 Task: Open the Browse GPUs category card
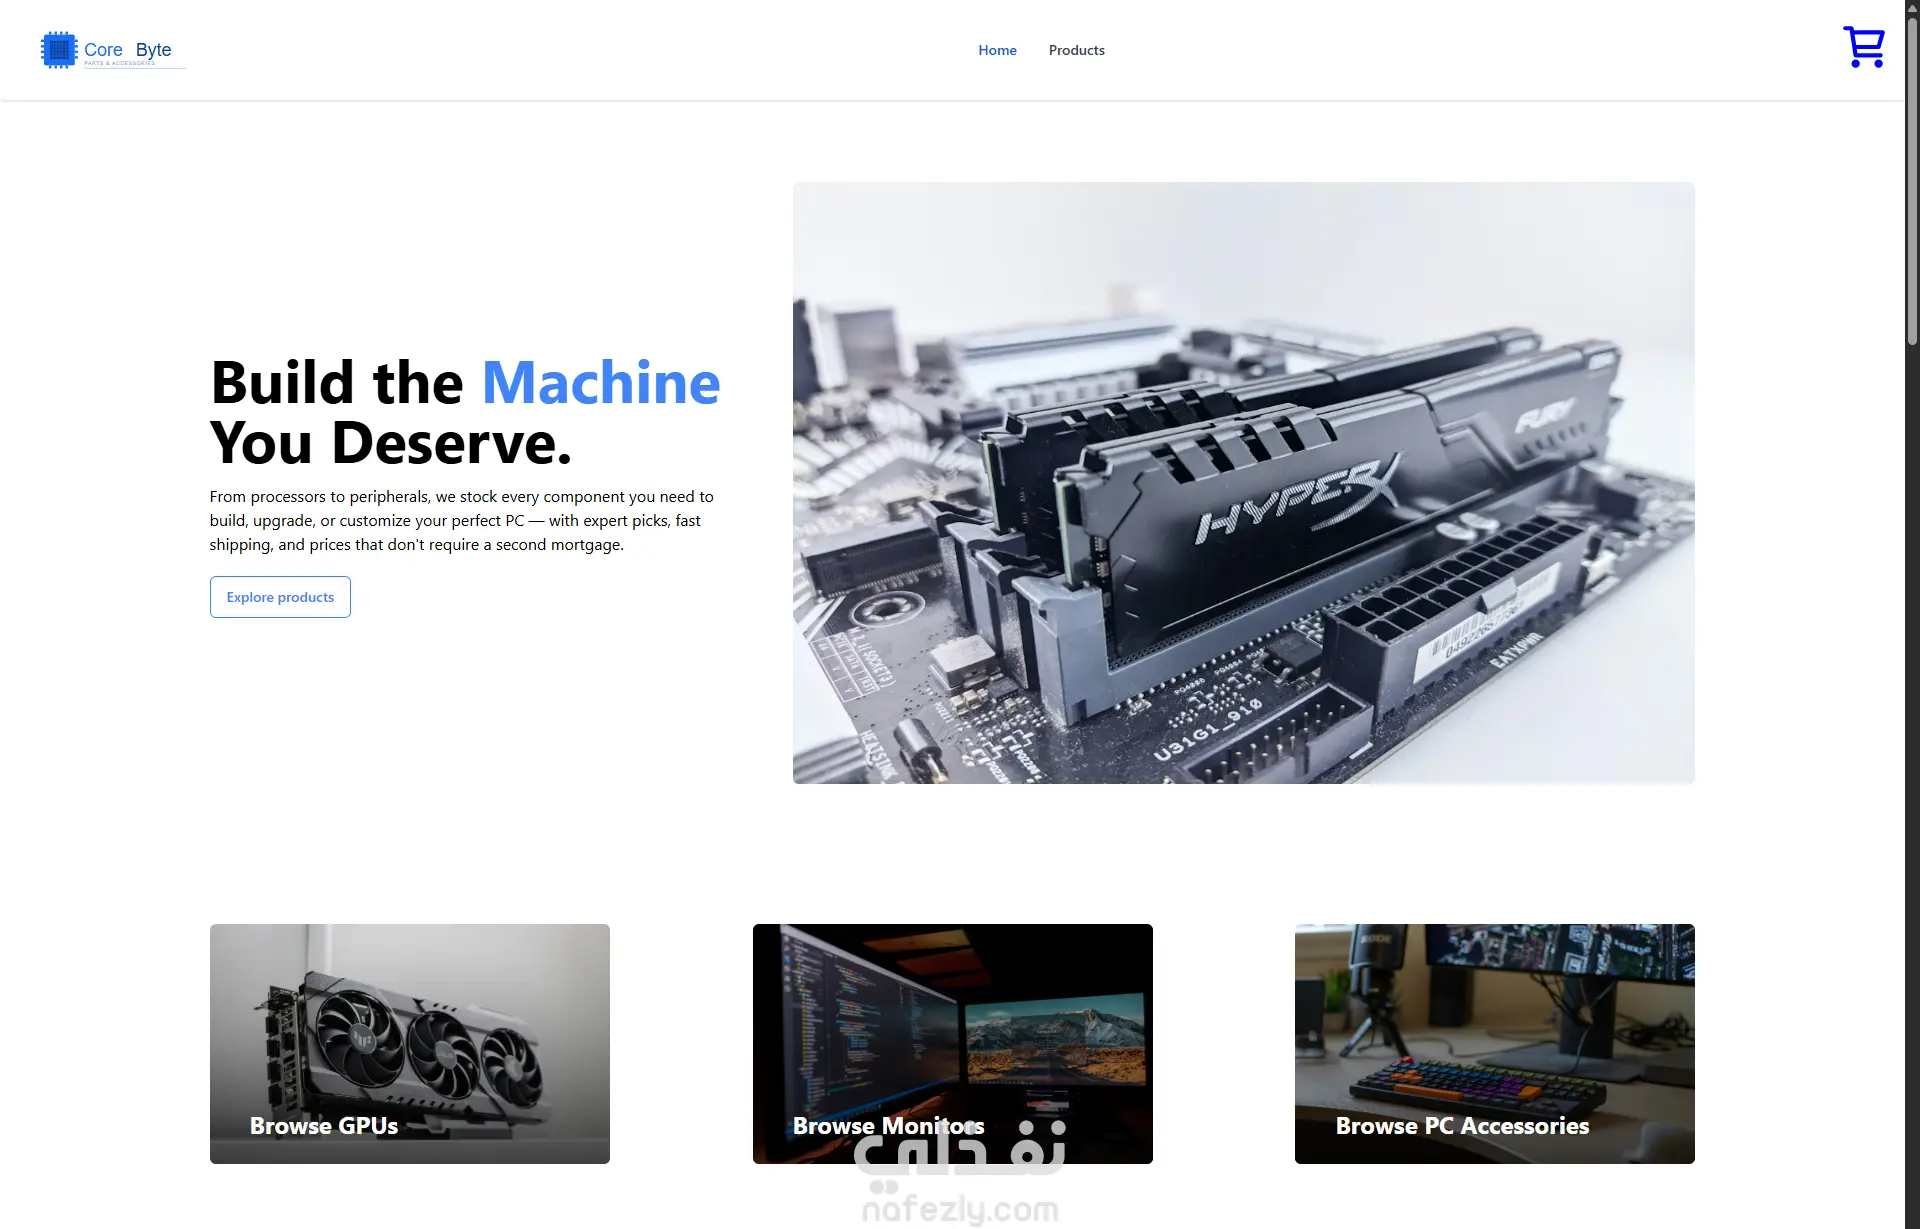coord(410,1043)
